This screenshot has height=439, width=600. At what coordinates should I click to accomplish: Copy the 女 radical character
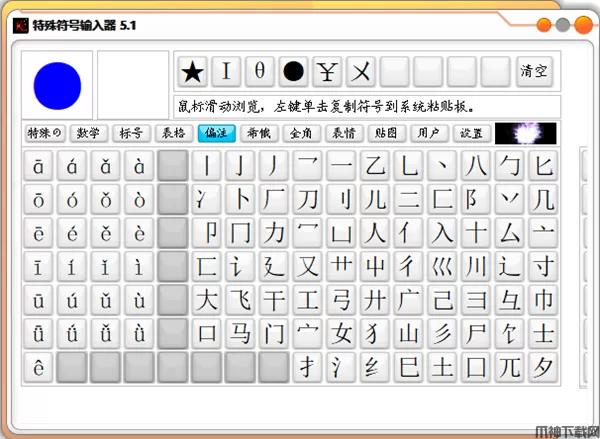pyautogui.click(x=341, y=333)
